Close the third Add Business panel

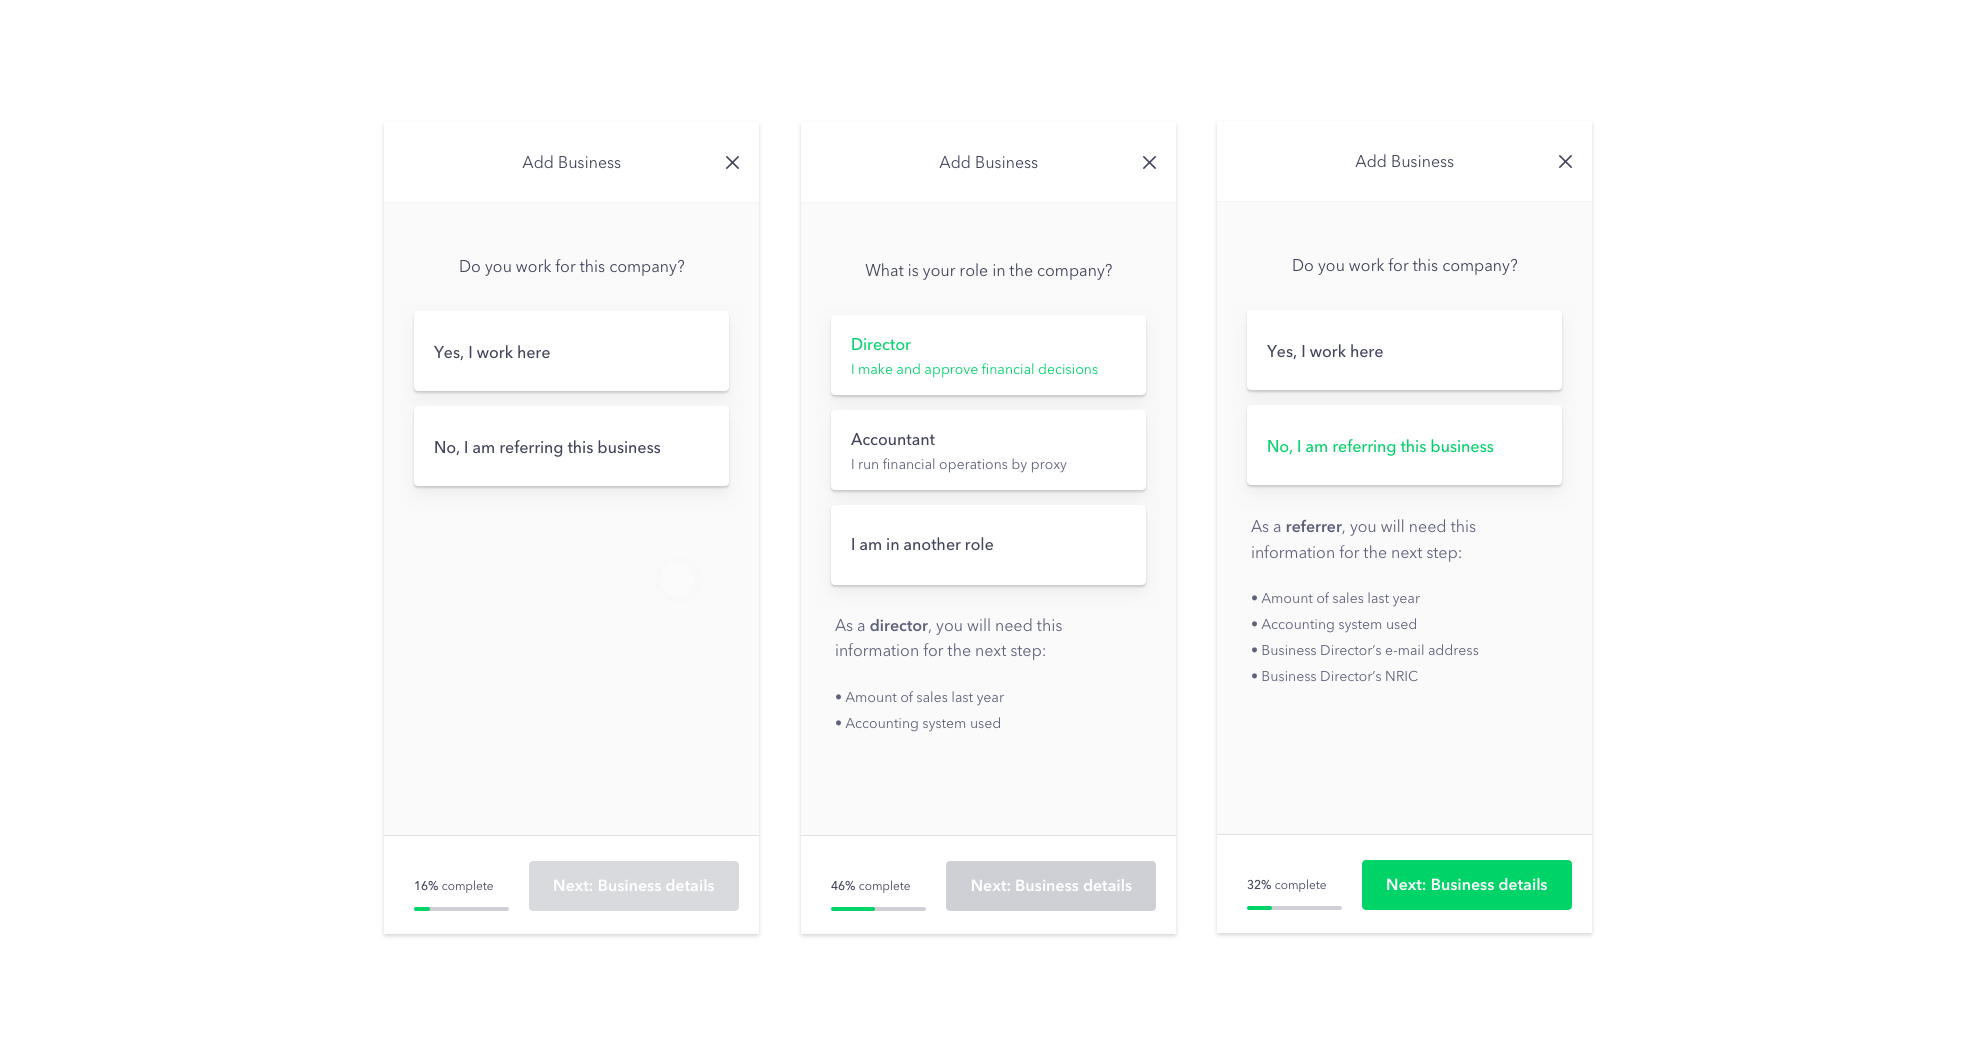tap(1565, 161)
